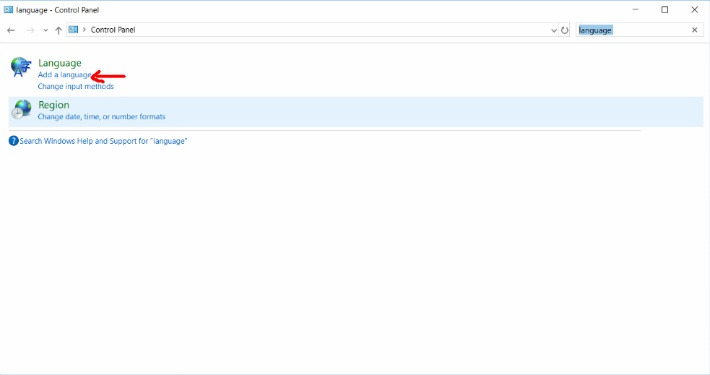Click Change input methods link

(76, 87)
